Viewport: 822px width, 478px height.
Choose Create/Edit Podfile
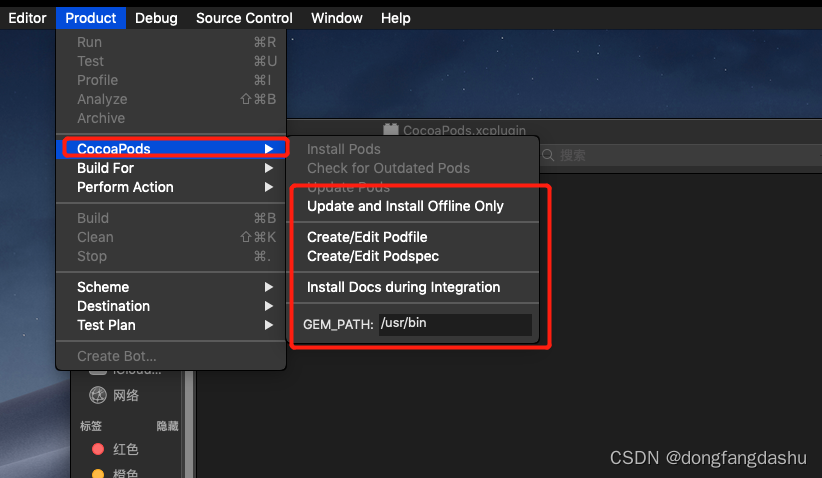click(413, 237)
